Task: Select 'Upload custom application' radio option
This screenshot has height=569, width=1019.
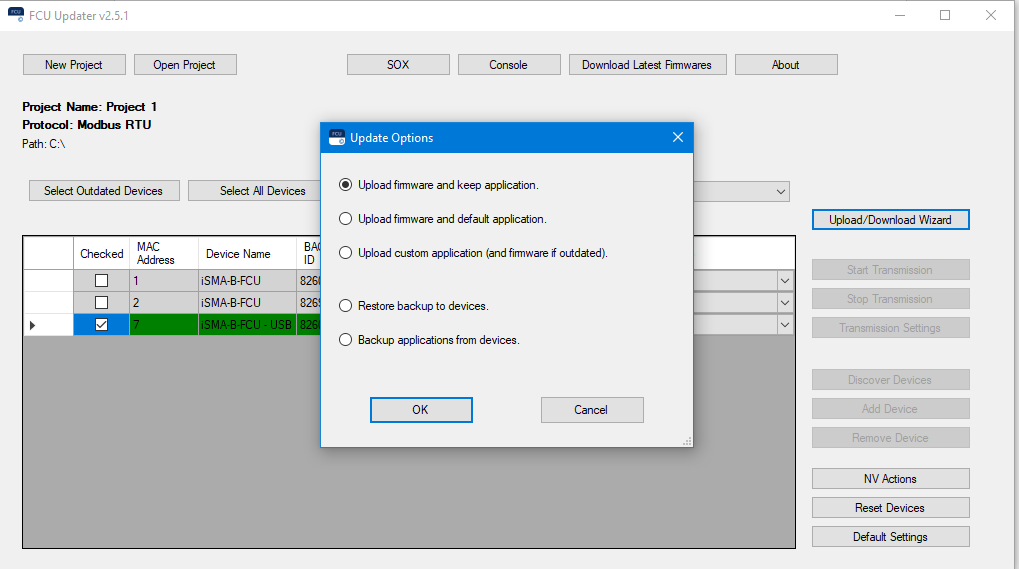Action: (x=346, y=253)
